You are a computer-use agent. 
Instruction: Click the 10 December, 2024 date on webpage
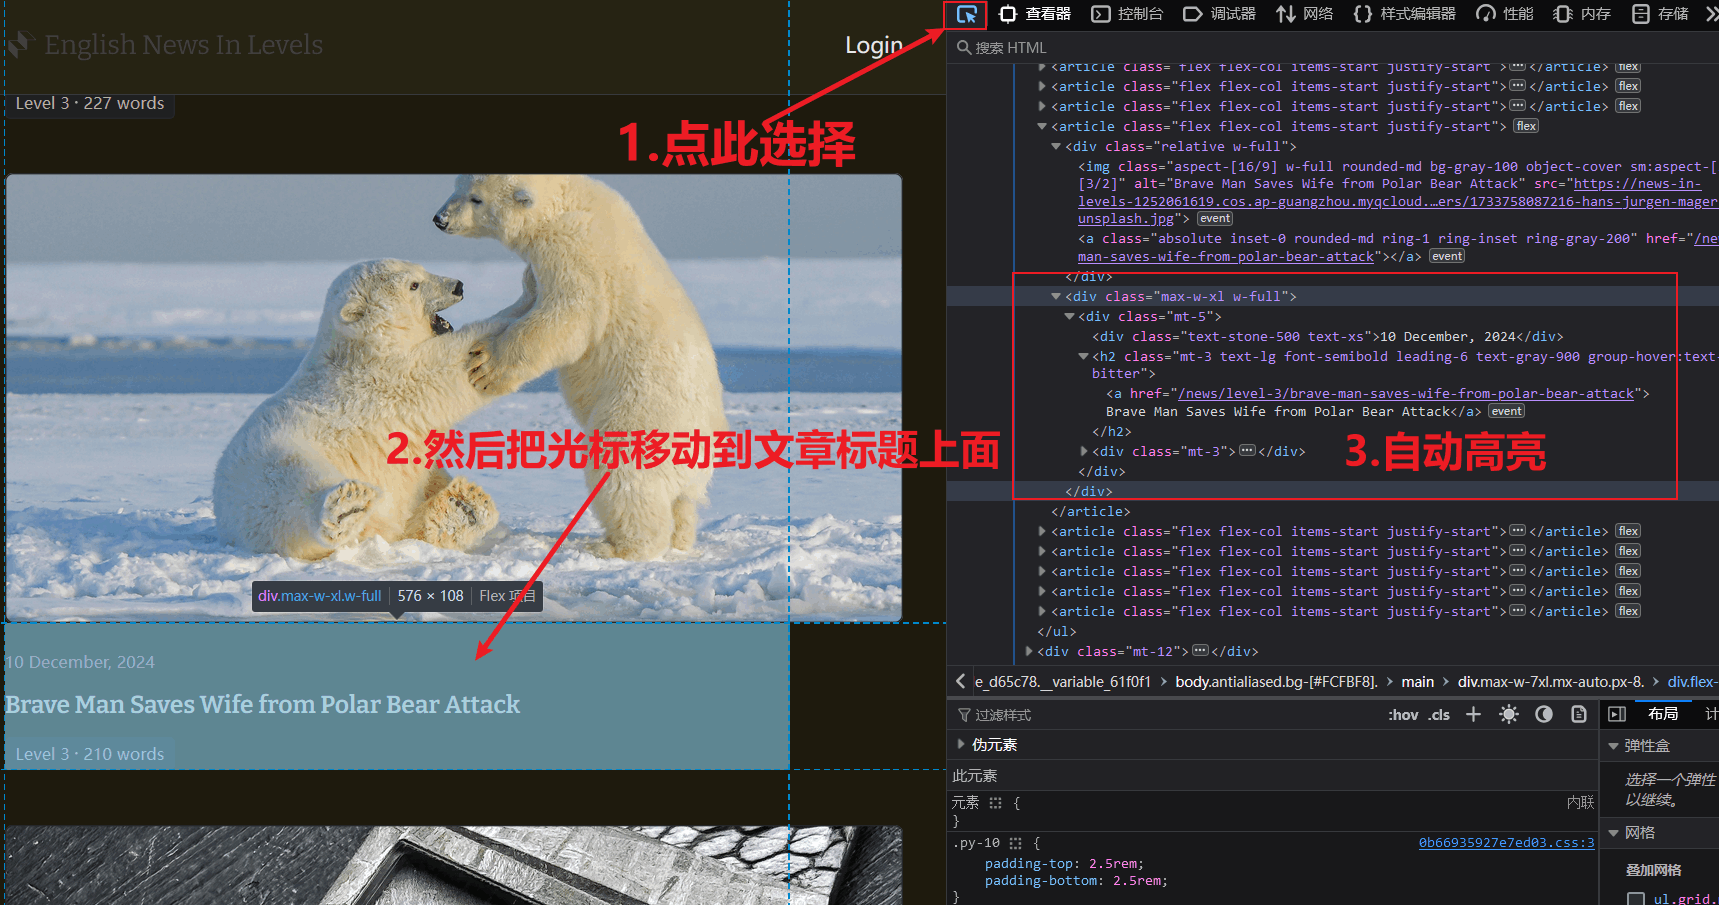pyautogui.click(x=80, y=662)
